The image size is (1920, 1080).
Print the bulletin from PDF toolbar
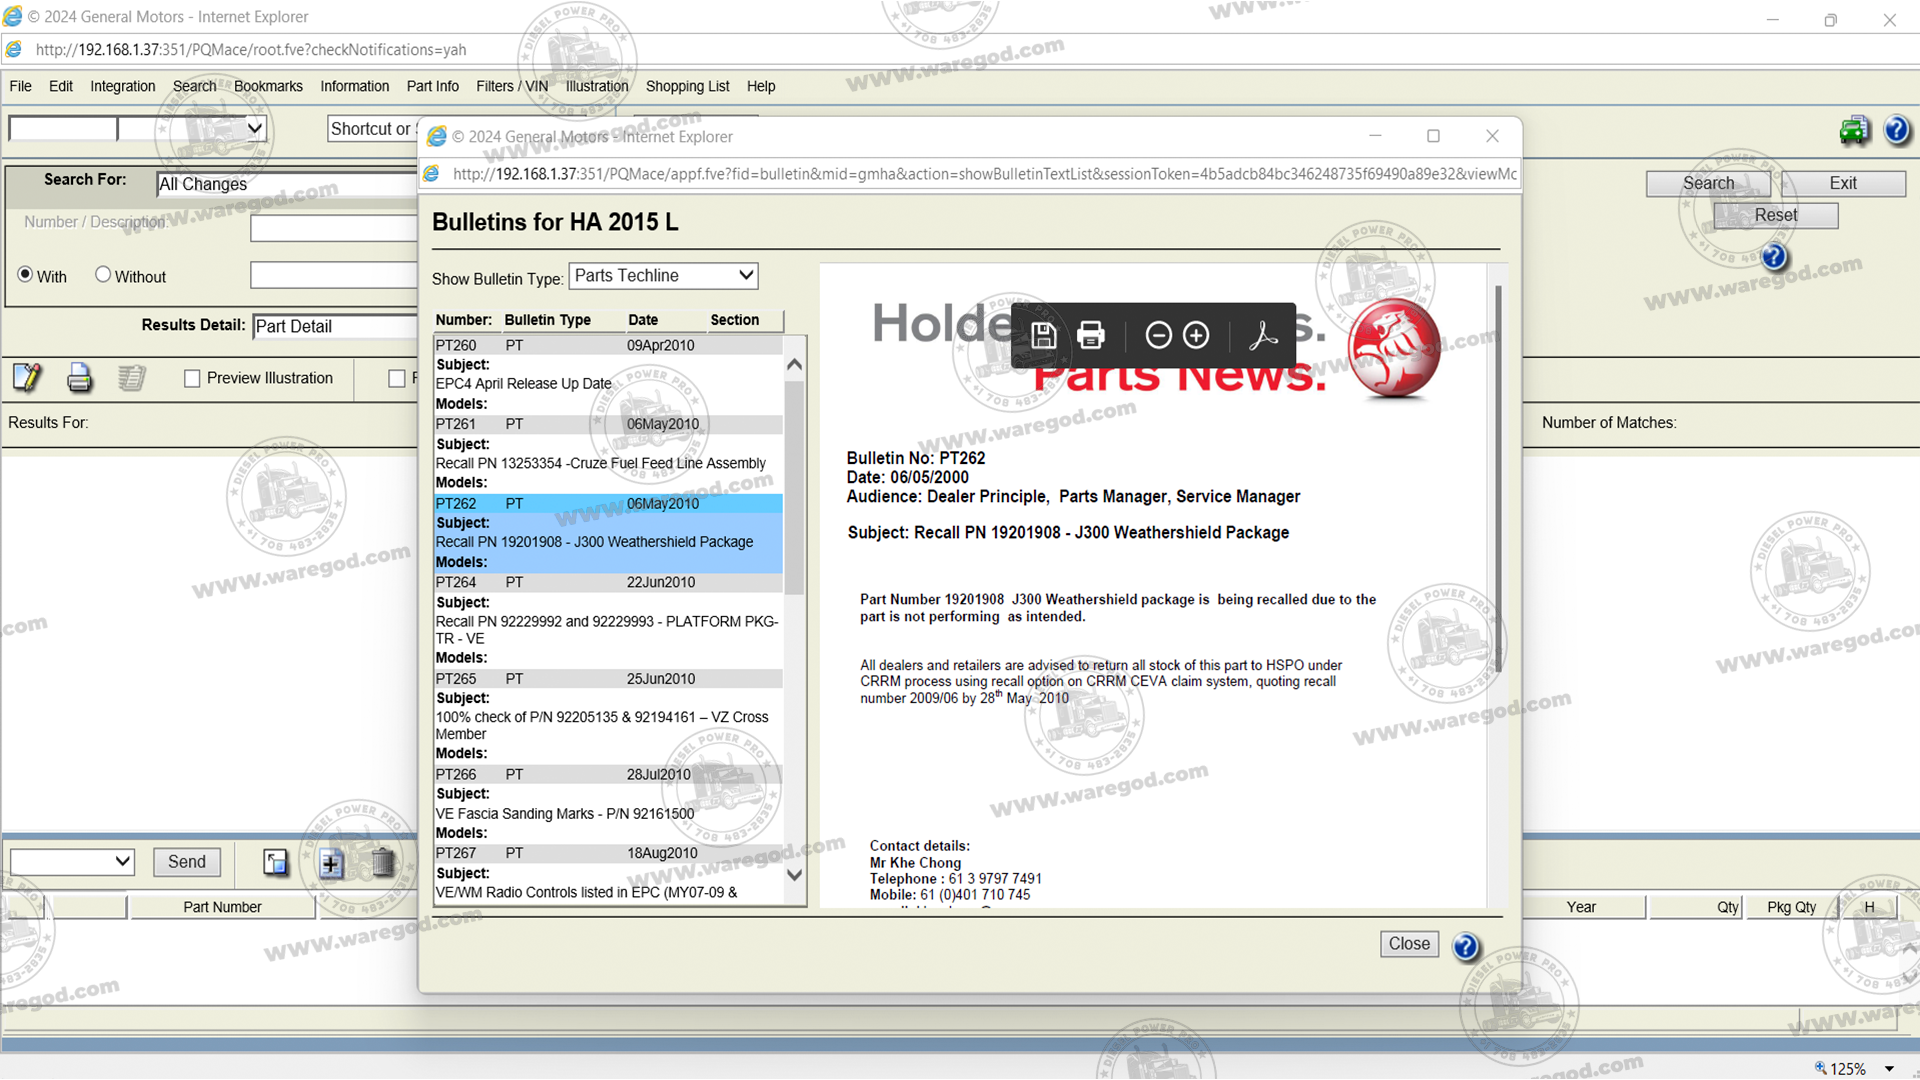pos(1091,336)
